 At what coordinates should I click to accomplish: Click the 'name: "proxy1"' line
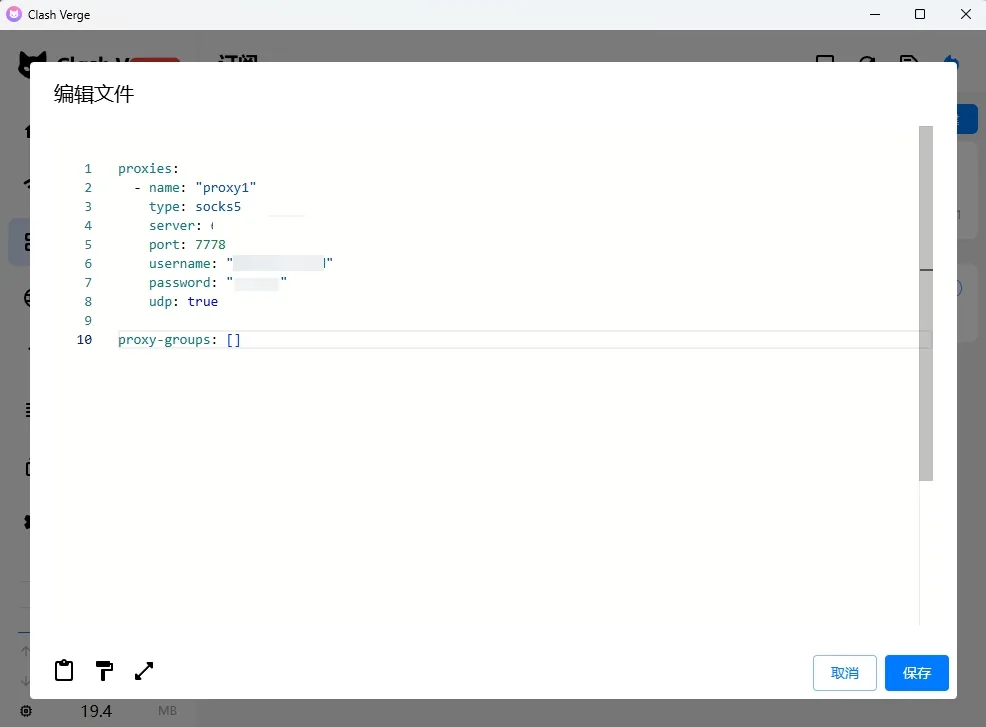[195, 187]
